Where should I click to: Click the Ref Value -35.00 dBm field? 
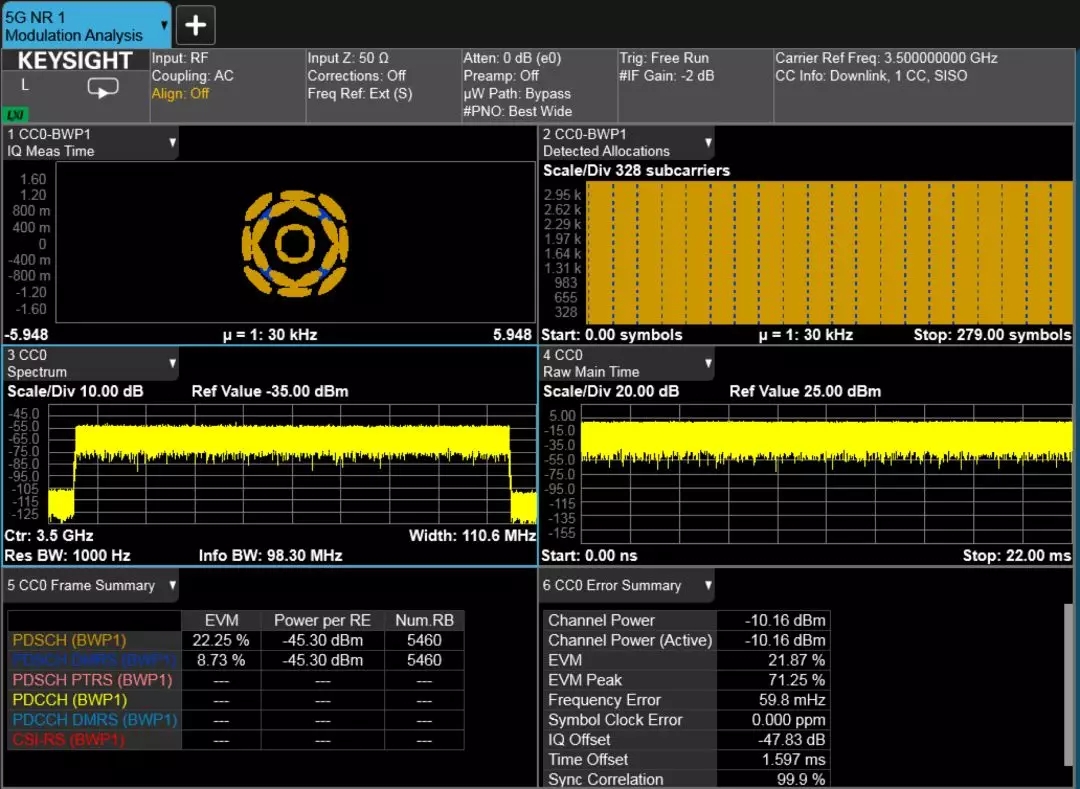point(270,391)
